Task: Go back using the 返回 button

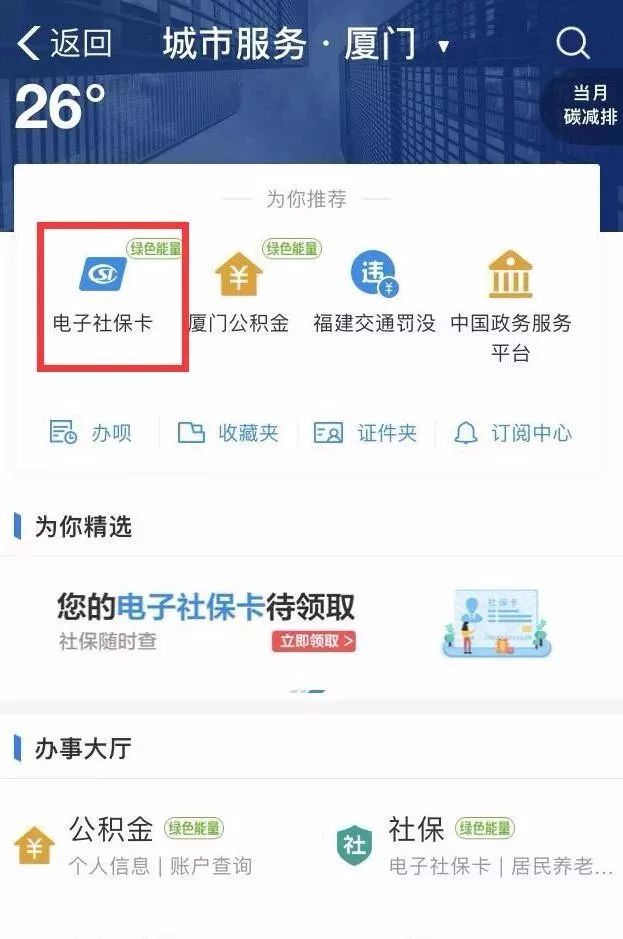Action: 64,43
